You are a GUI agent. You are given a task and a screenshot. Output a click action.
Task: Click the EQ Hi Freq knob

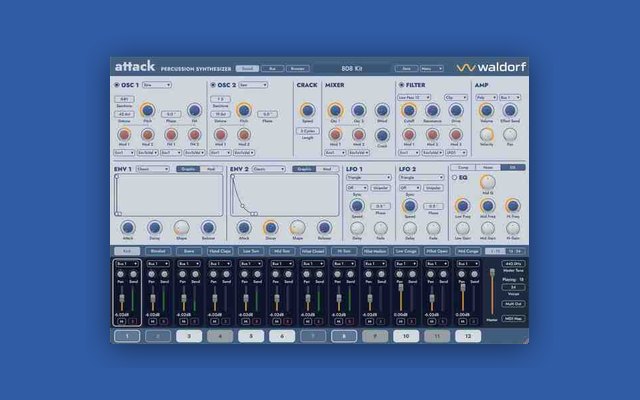[x=513, y=206]
